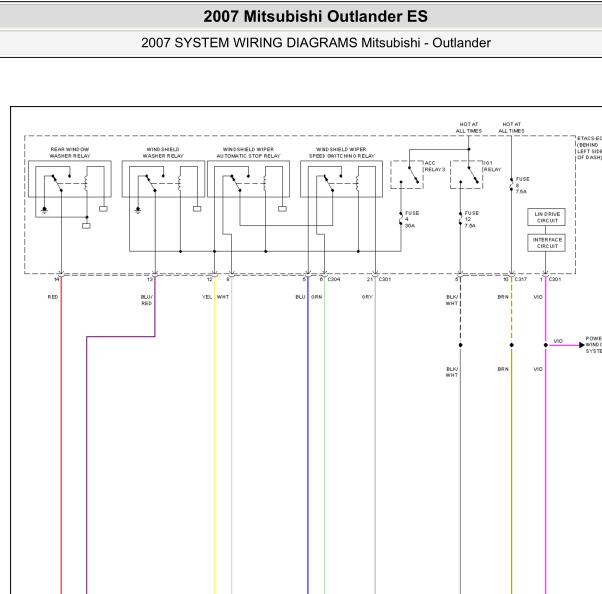
Task: Click the 'LIN DRIVE CIRCUIT' box
Action: (x=546, y=217)
